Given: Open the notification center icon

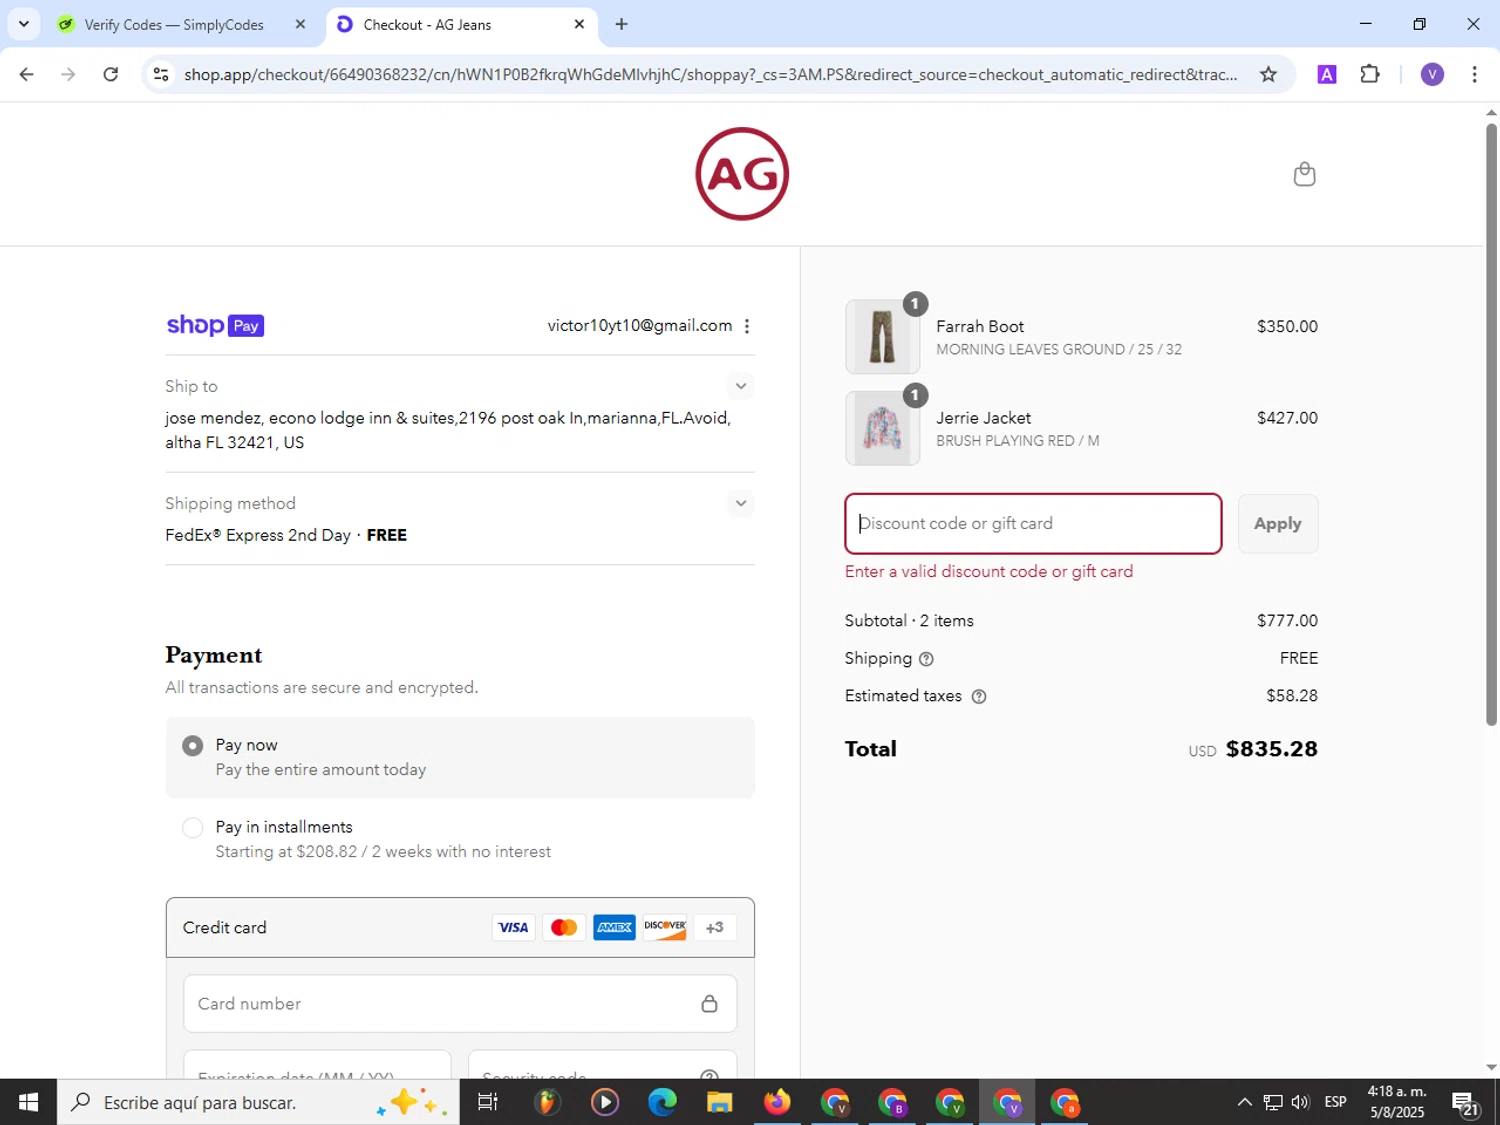Looking at the screenshot, I should point(1466,1103).
